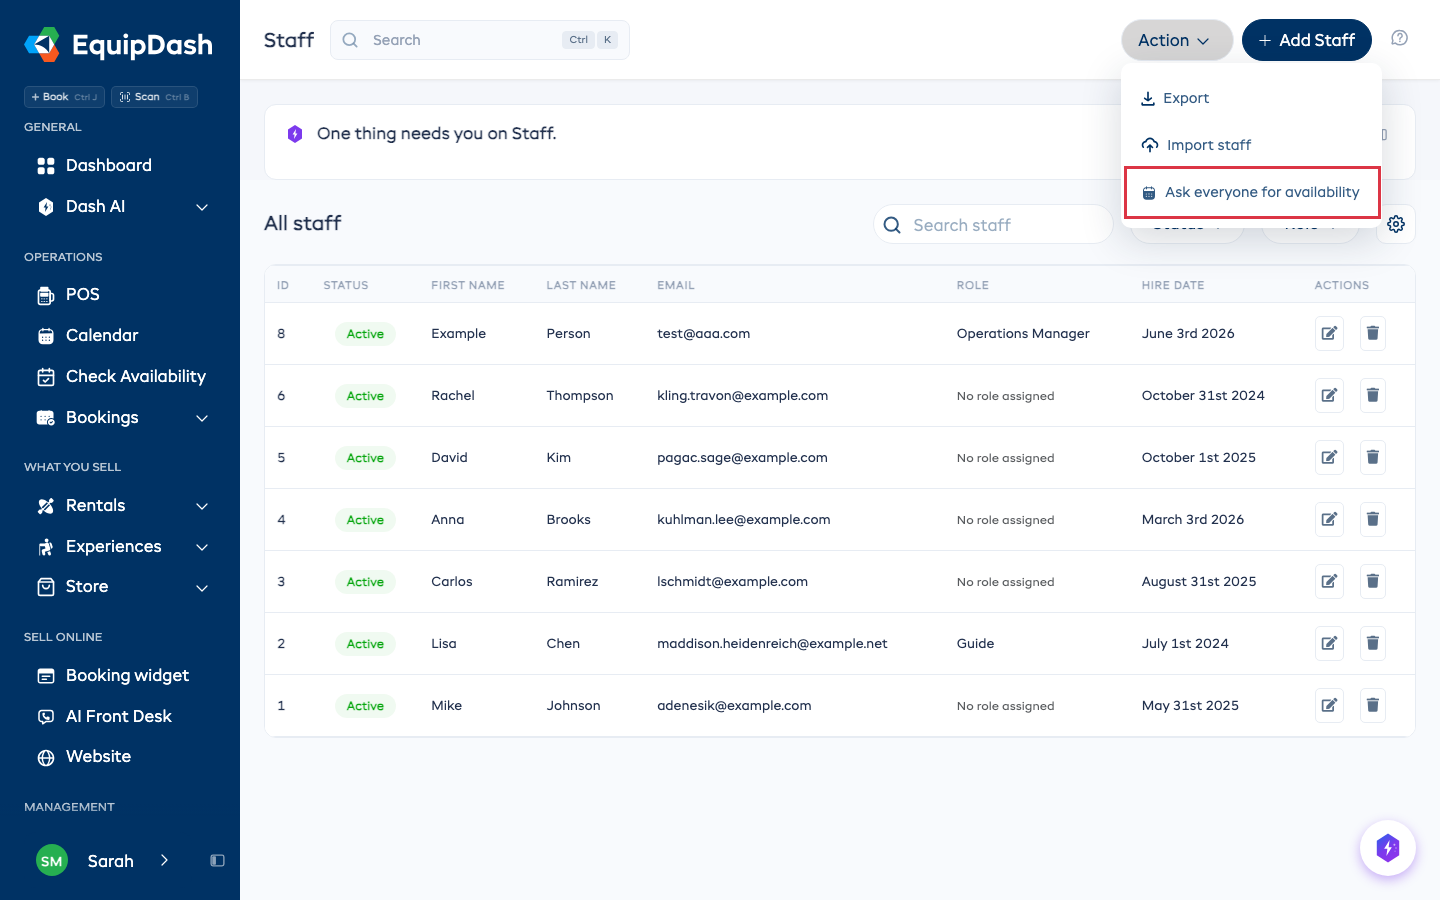Image resolution: width=1440 pixels, height=900 pixels.
Task: Delete Rachel Thompson's staff record
Action: point(1373,395)
